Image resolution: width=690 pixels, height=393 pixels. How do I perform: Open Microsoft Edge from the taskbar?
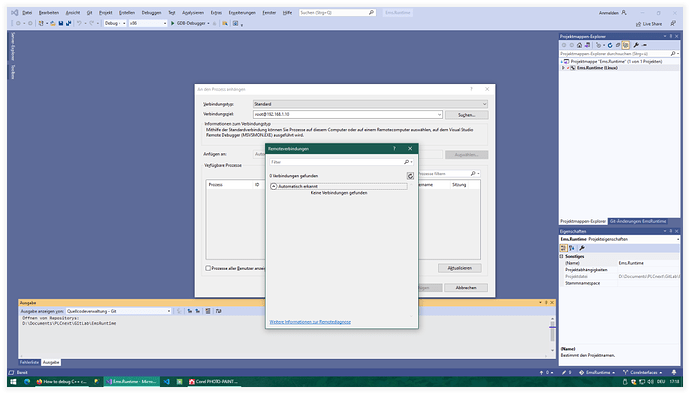point(27,382)
